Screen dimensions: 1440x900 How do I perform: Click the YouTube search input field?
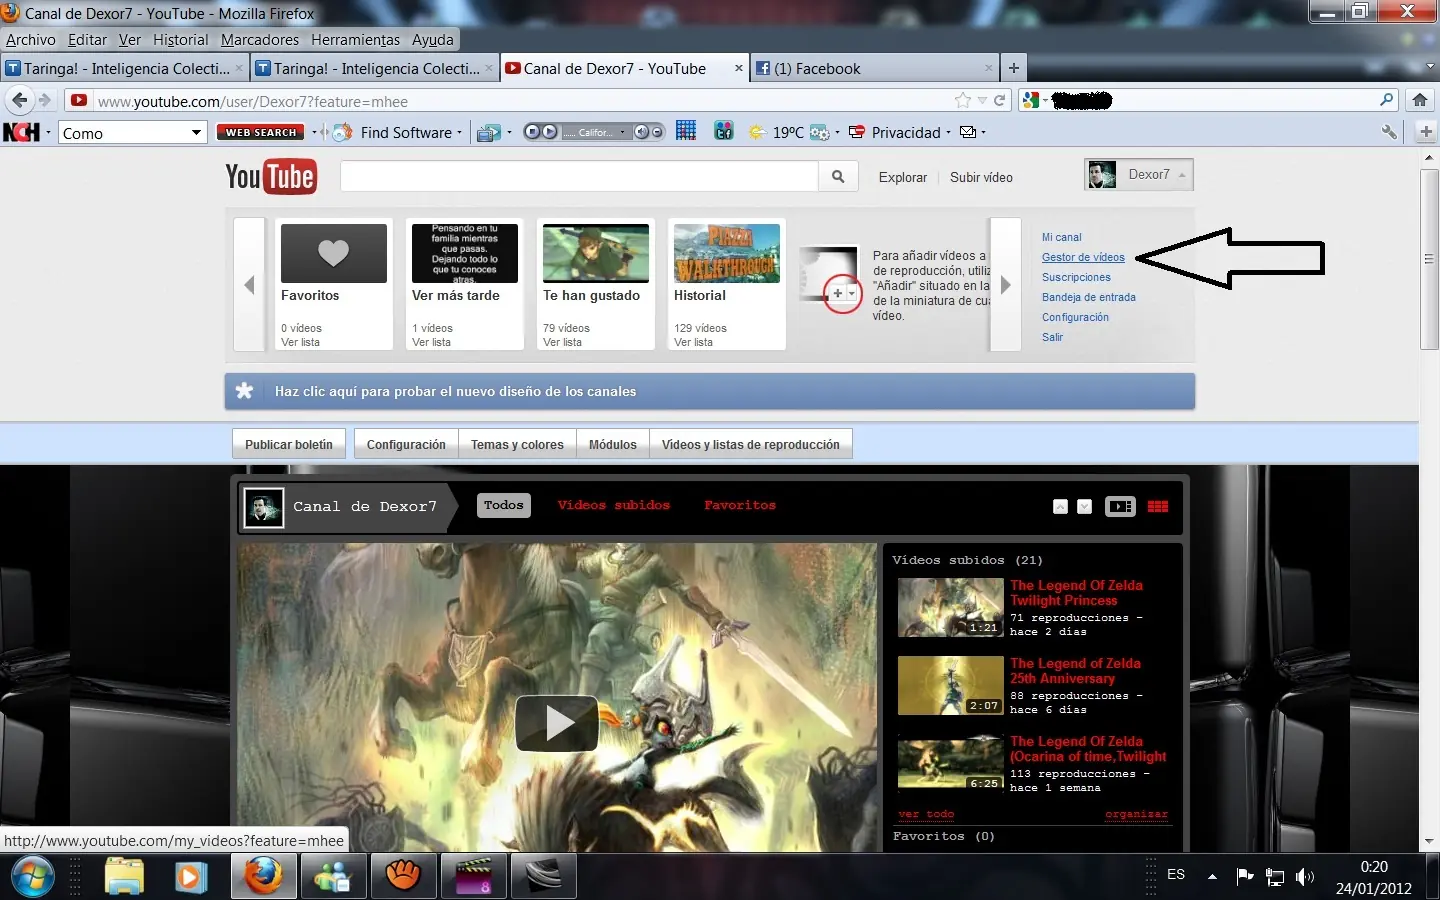point(579,177)
